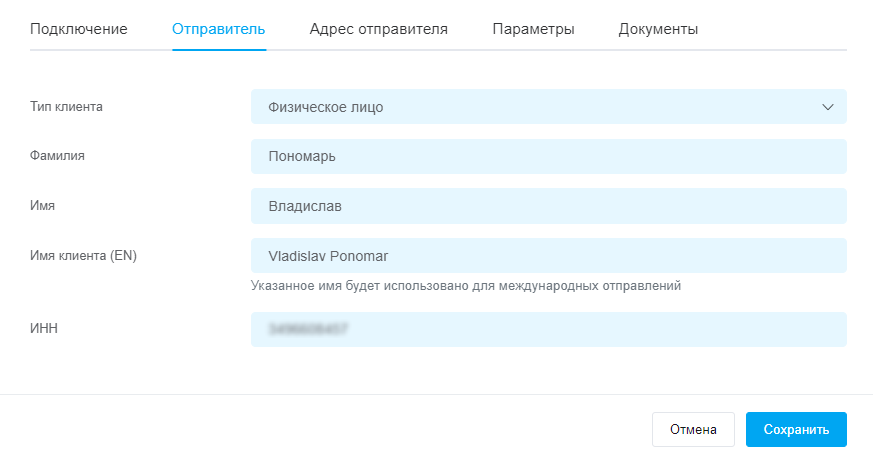Click the Сохранить button
This screenshot has width=873, height=453.
tap(796, 429)
